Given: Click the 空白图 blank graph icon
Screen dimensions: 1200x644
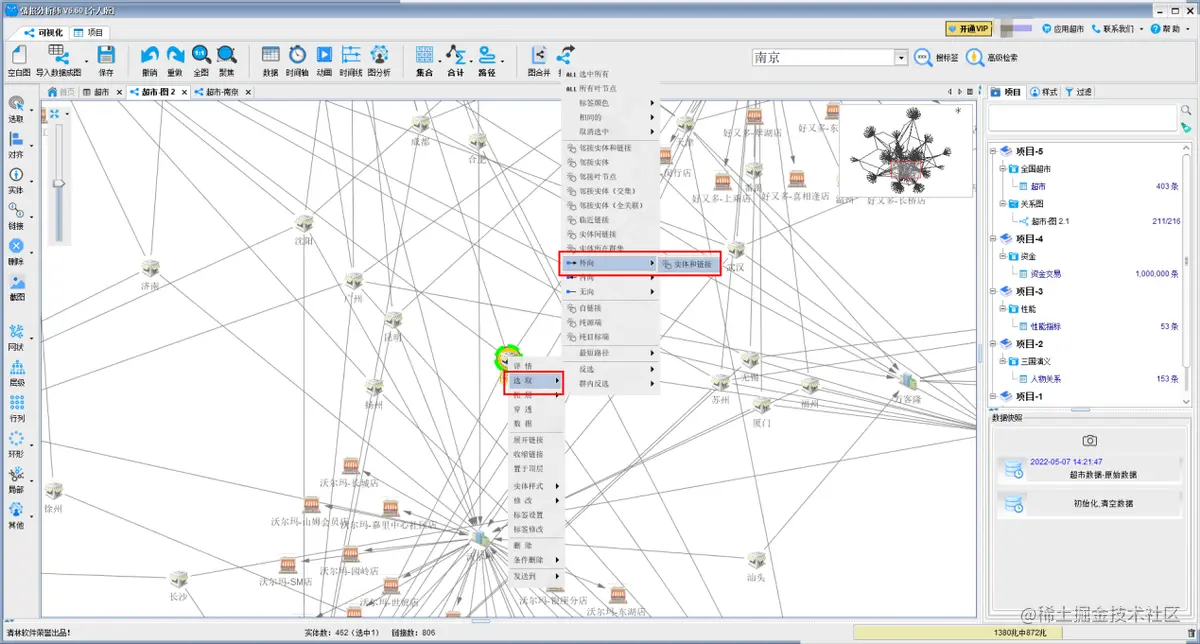Looking at the screenshot, I should pos(19,56).
